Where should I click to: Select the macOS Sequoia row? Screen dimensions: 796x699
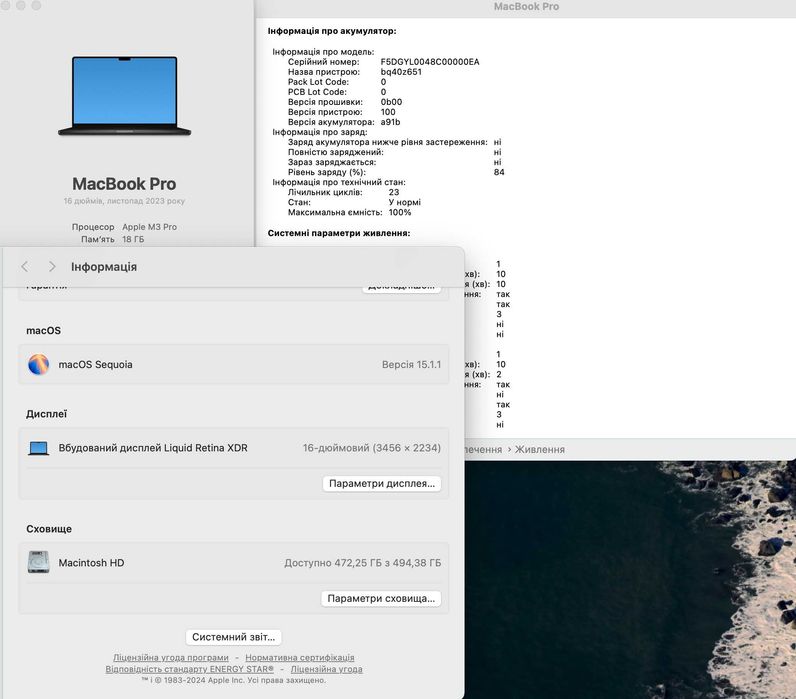tap(234, 364)
